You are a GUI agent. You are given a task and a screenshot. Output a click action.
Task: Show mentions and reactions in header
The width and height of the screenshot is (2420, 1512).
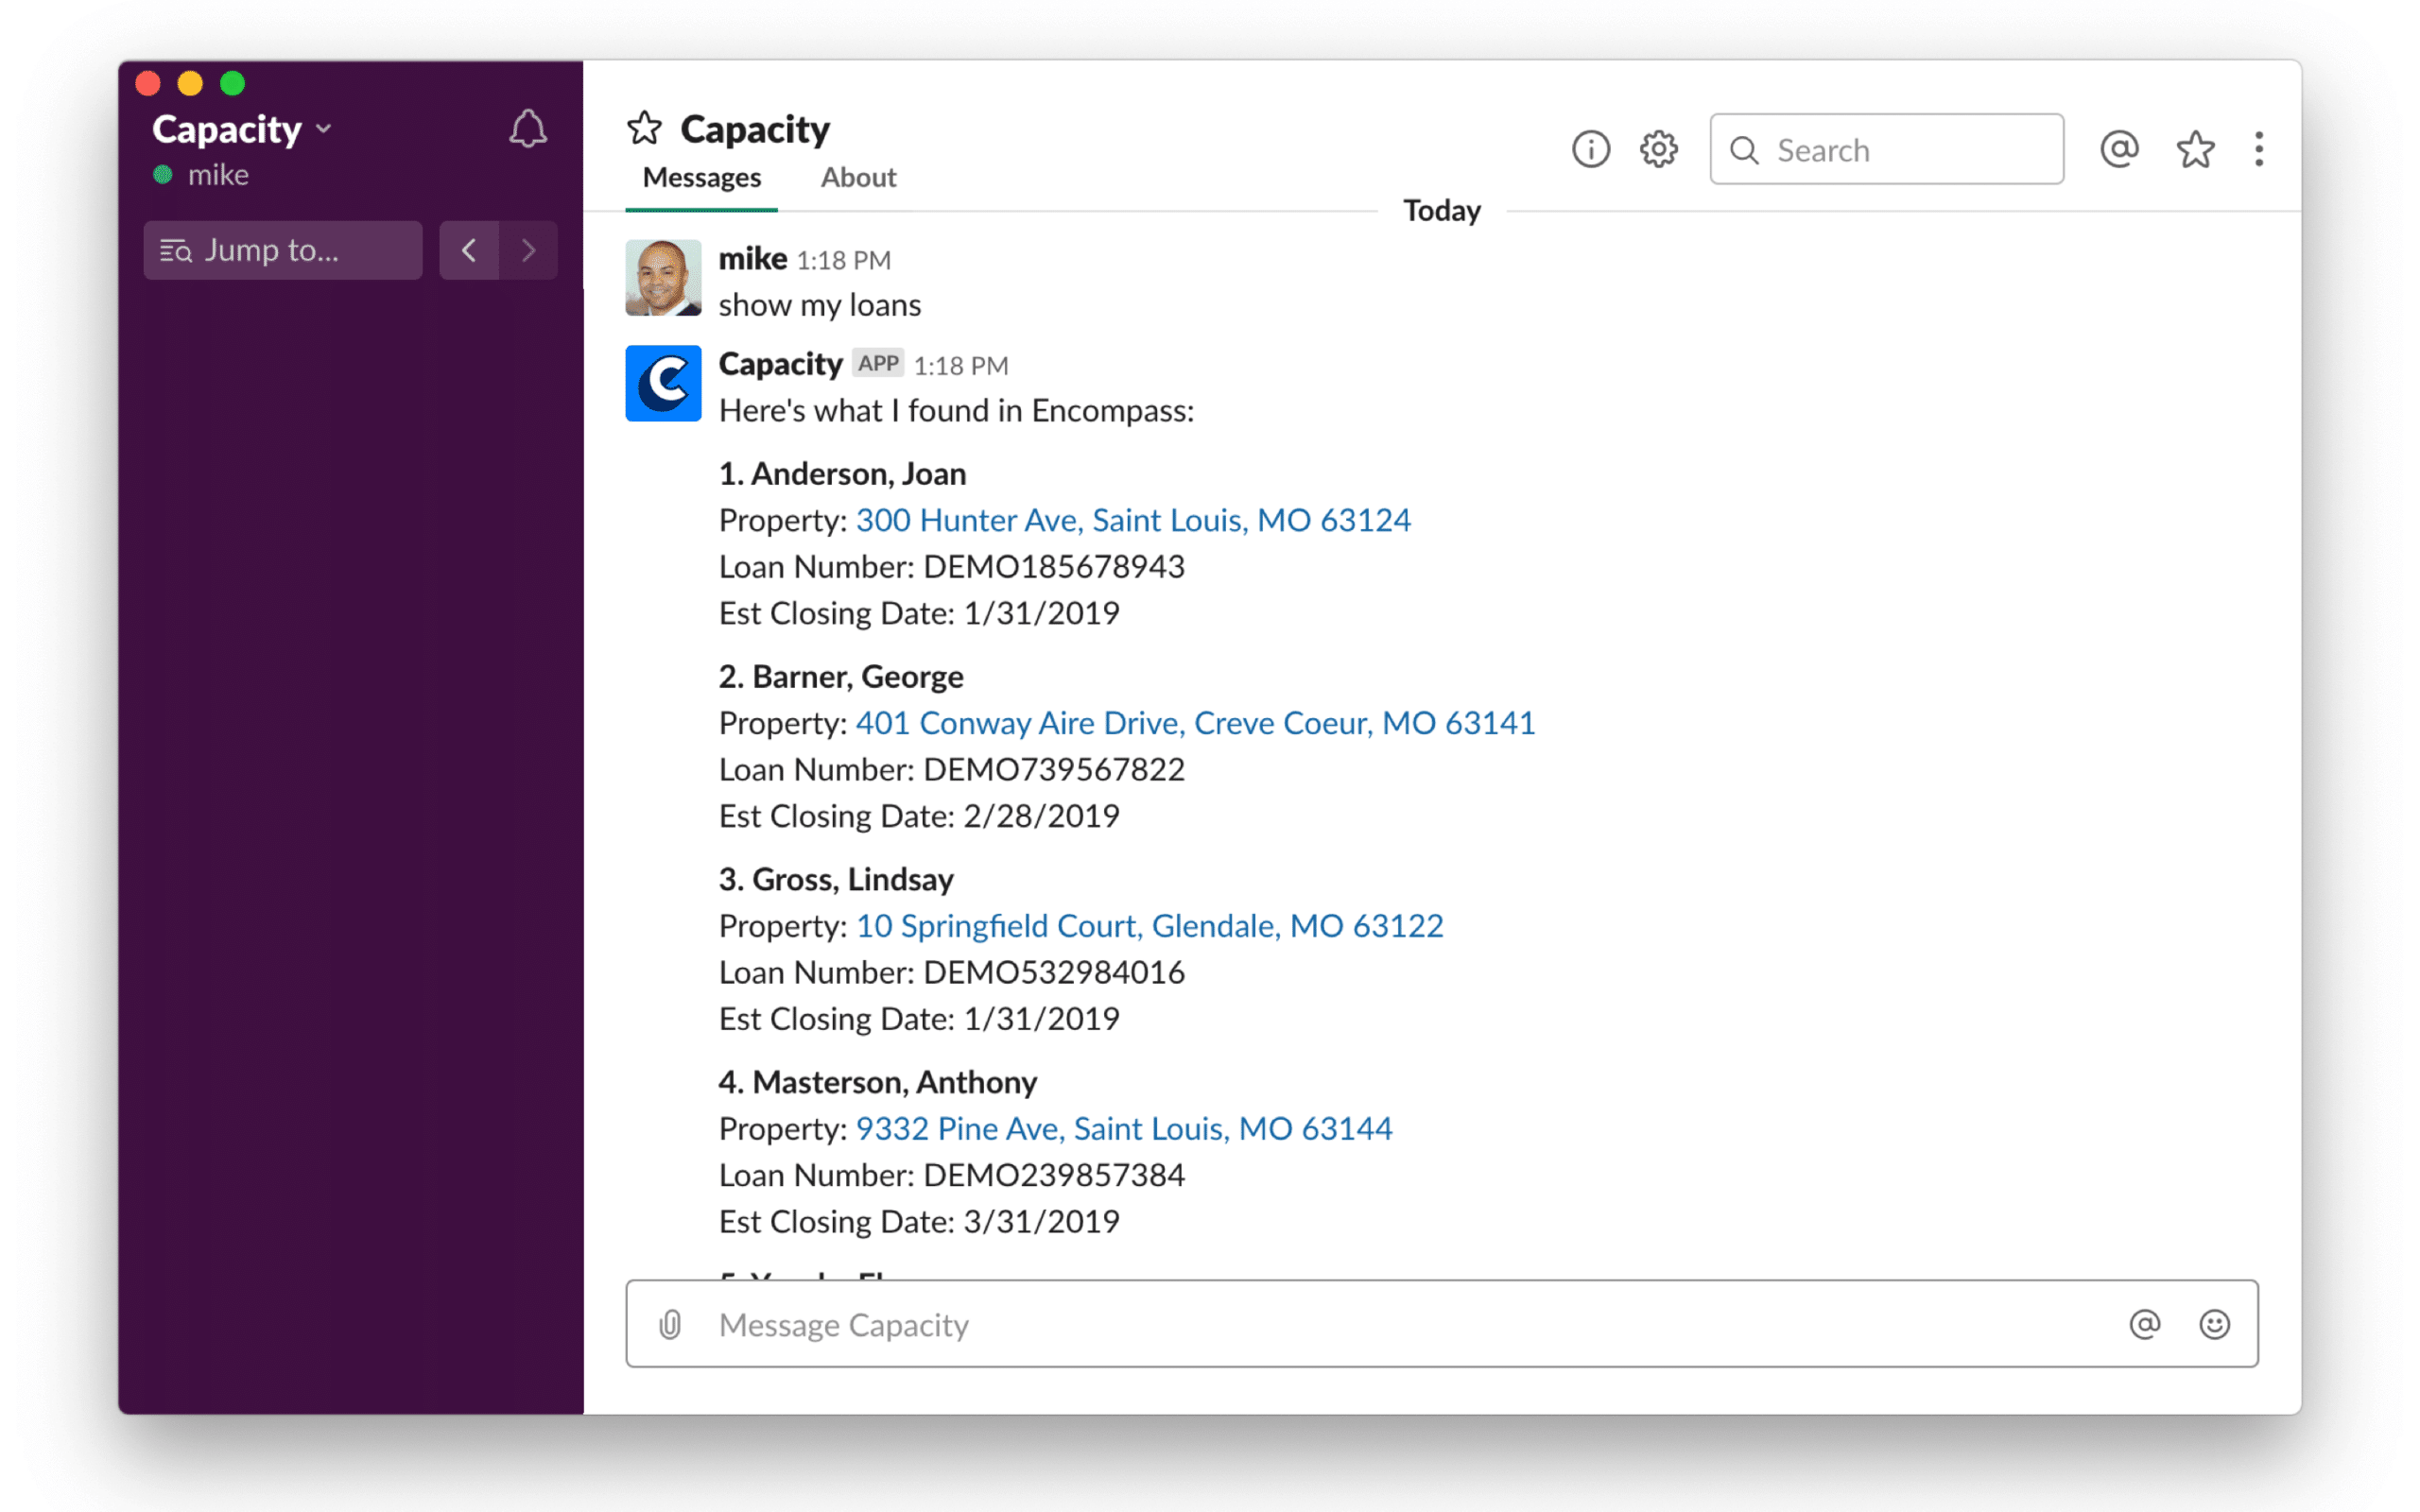(2119, 150)
